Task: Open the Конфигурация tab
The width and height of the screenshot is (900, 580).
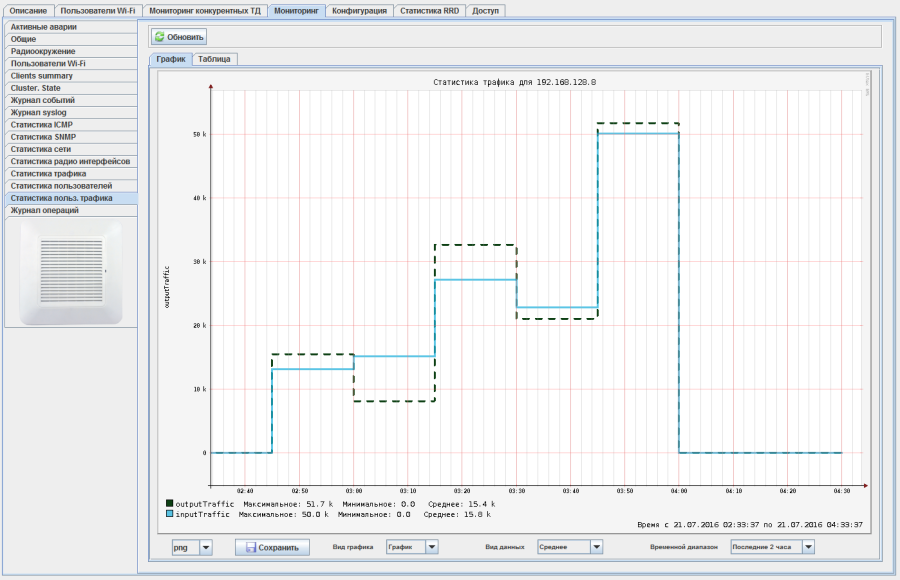Action: point(359,10)
